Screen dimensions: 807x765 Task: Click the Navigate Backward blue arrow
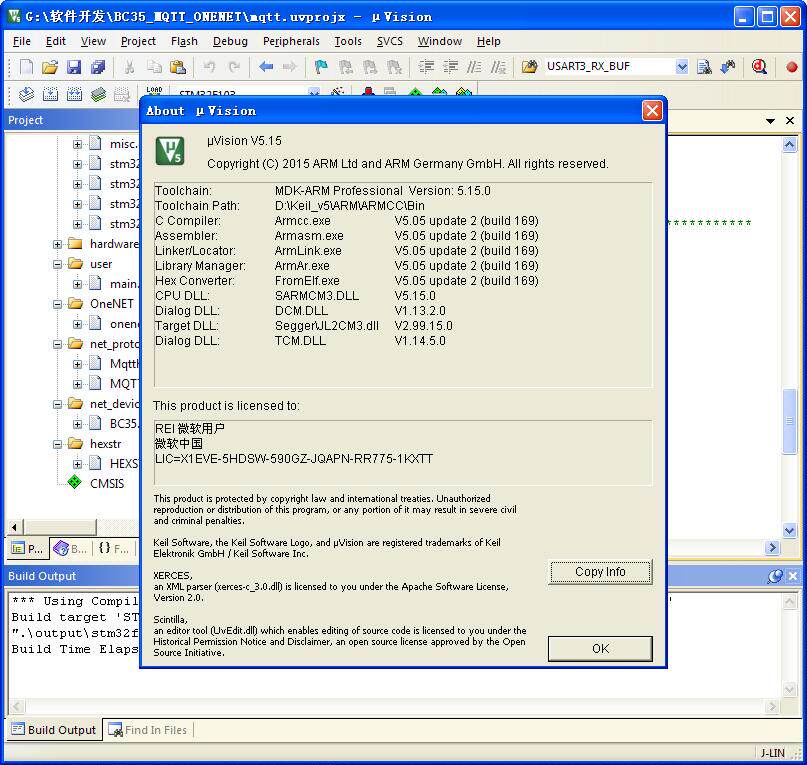click(266, 66)
